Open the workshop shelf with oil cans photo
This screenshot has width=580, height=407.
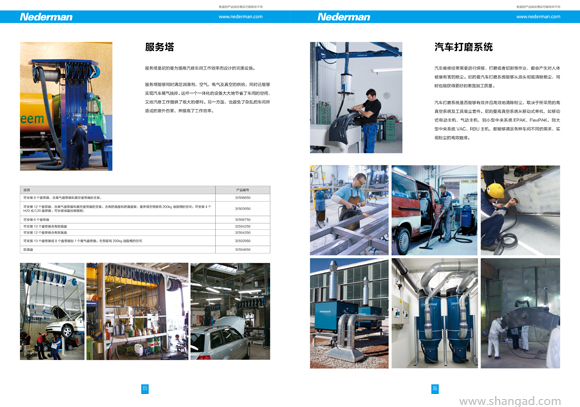[137, 311]
